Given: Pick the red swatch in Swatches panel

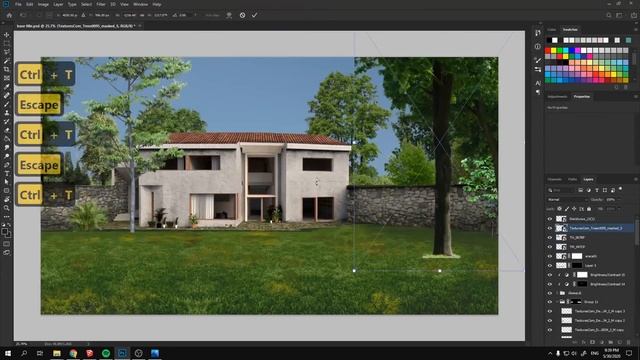Looking at the screenshot, I should (548, 51).
